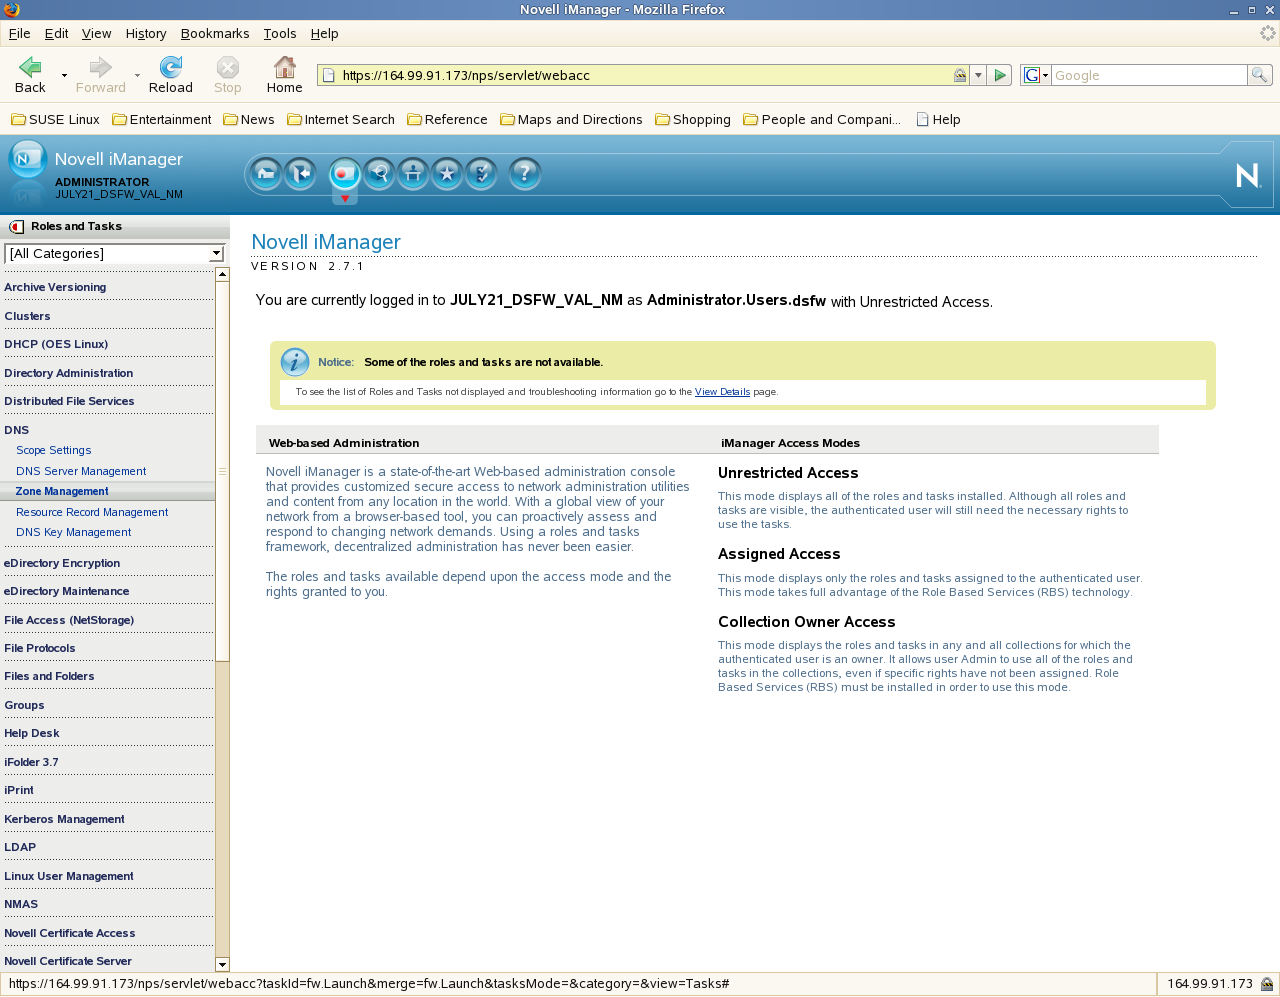Expand the Linux User Management role

click(x=69, y=876)
